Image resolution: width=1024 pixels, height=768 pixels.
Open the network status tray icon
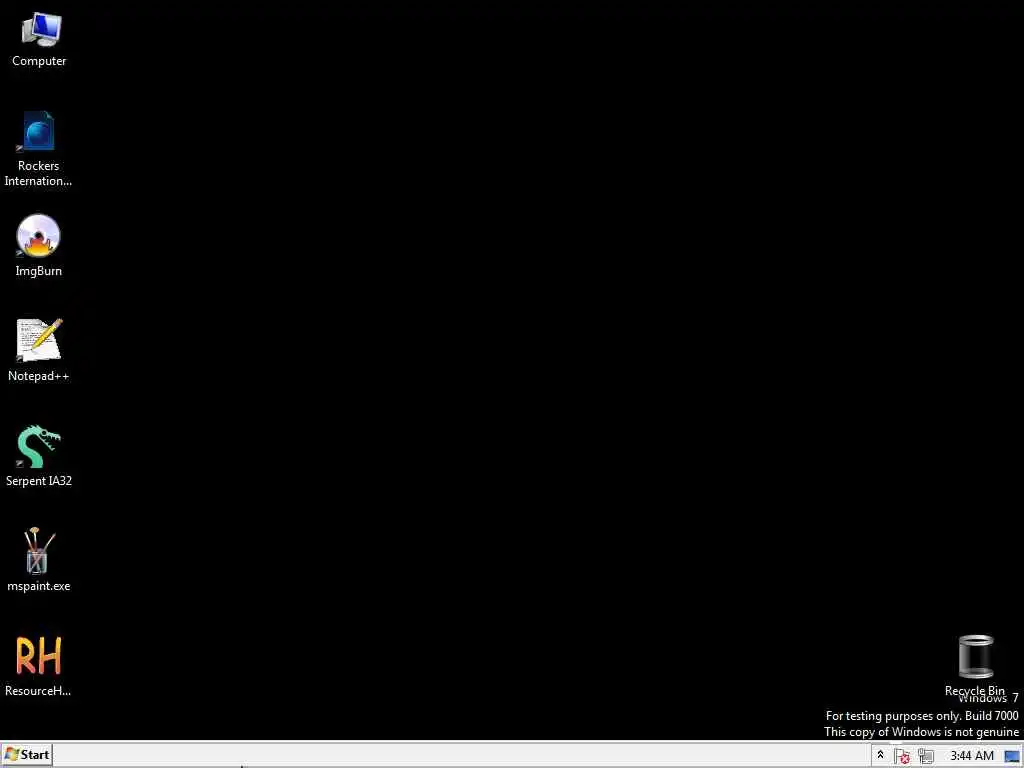926,756
